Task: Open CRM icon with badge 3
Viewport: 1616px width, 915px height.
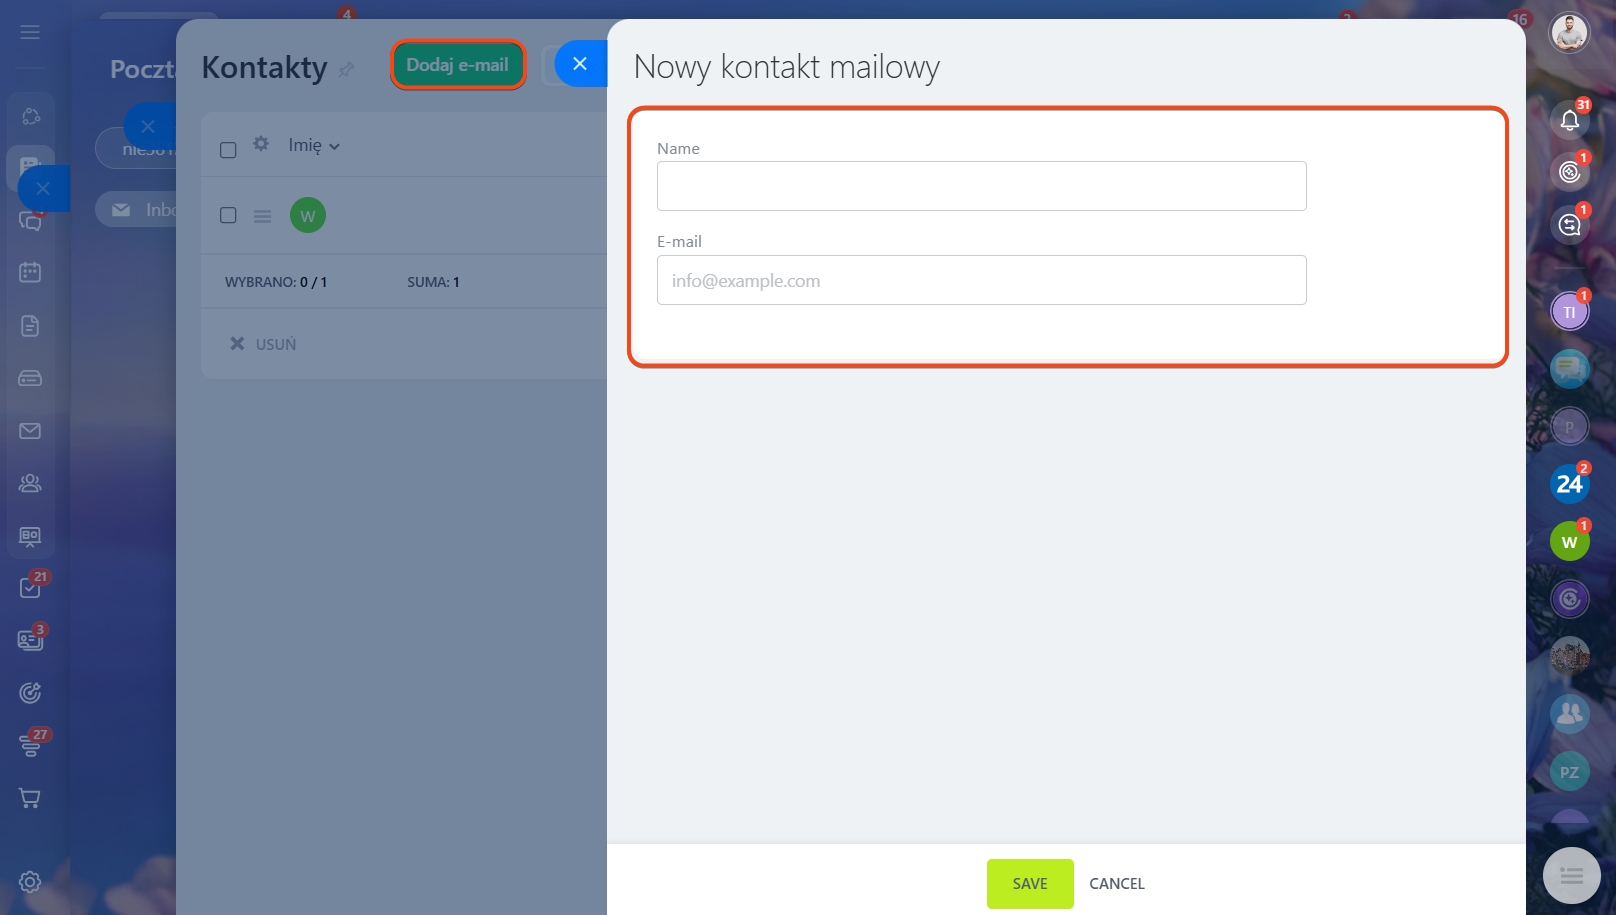Action: [31, 640]
